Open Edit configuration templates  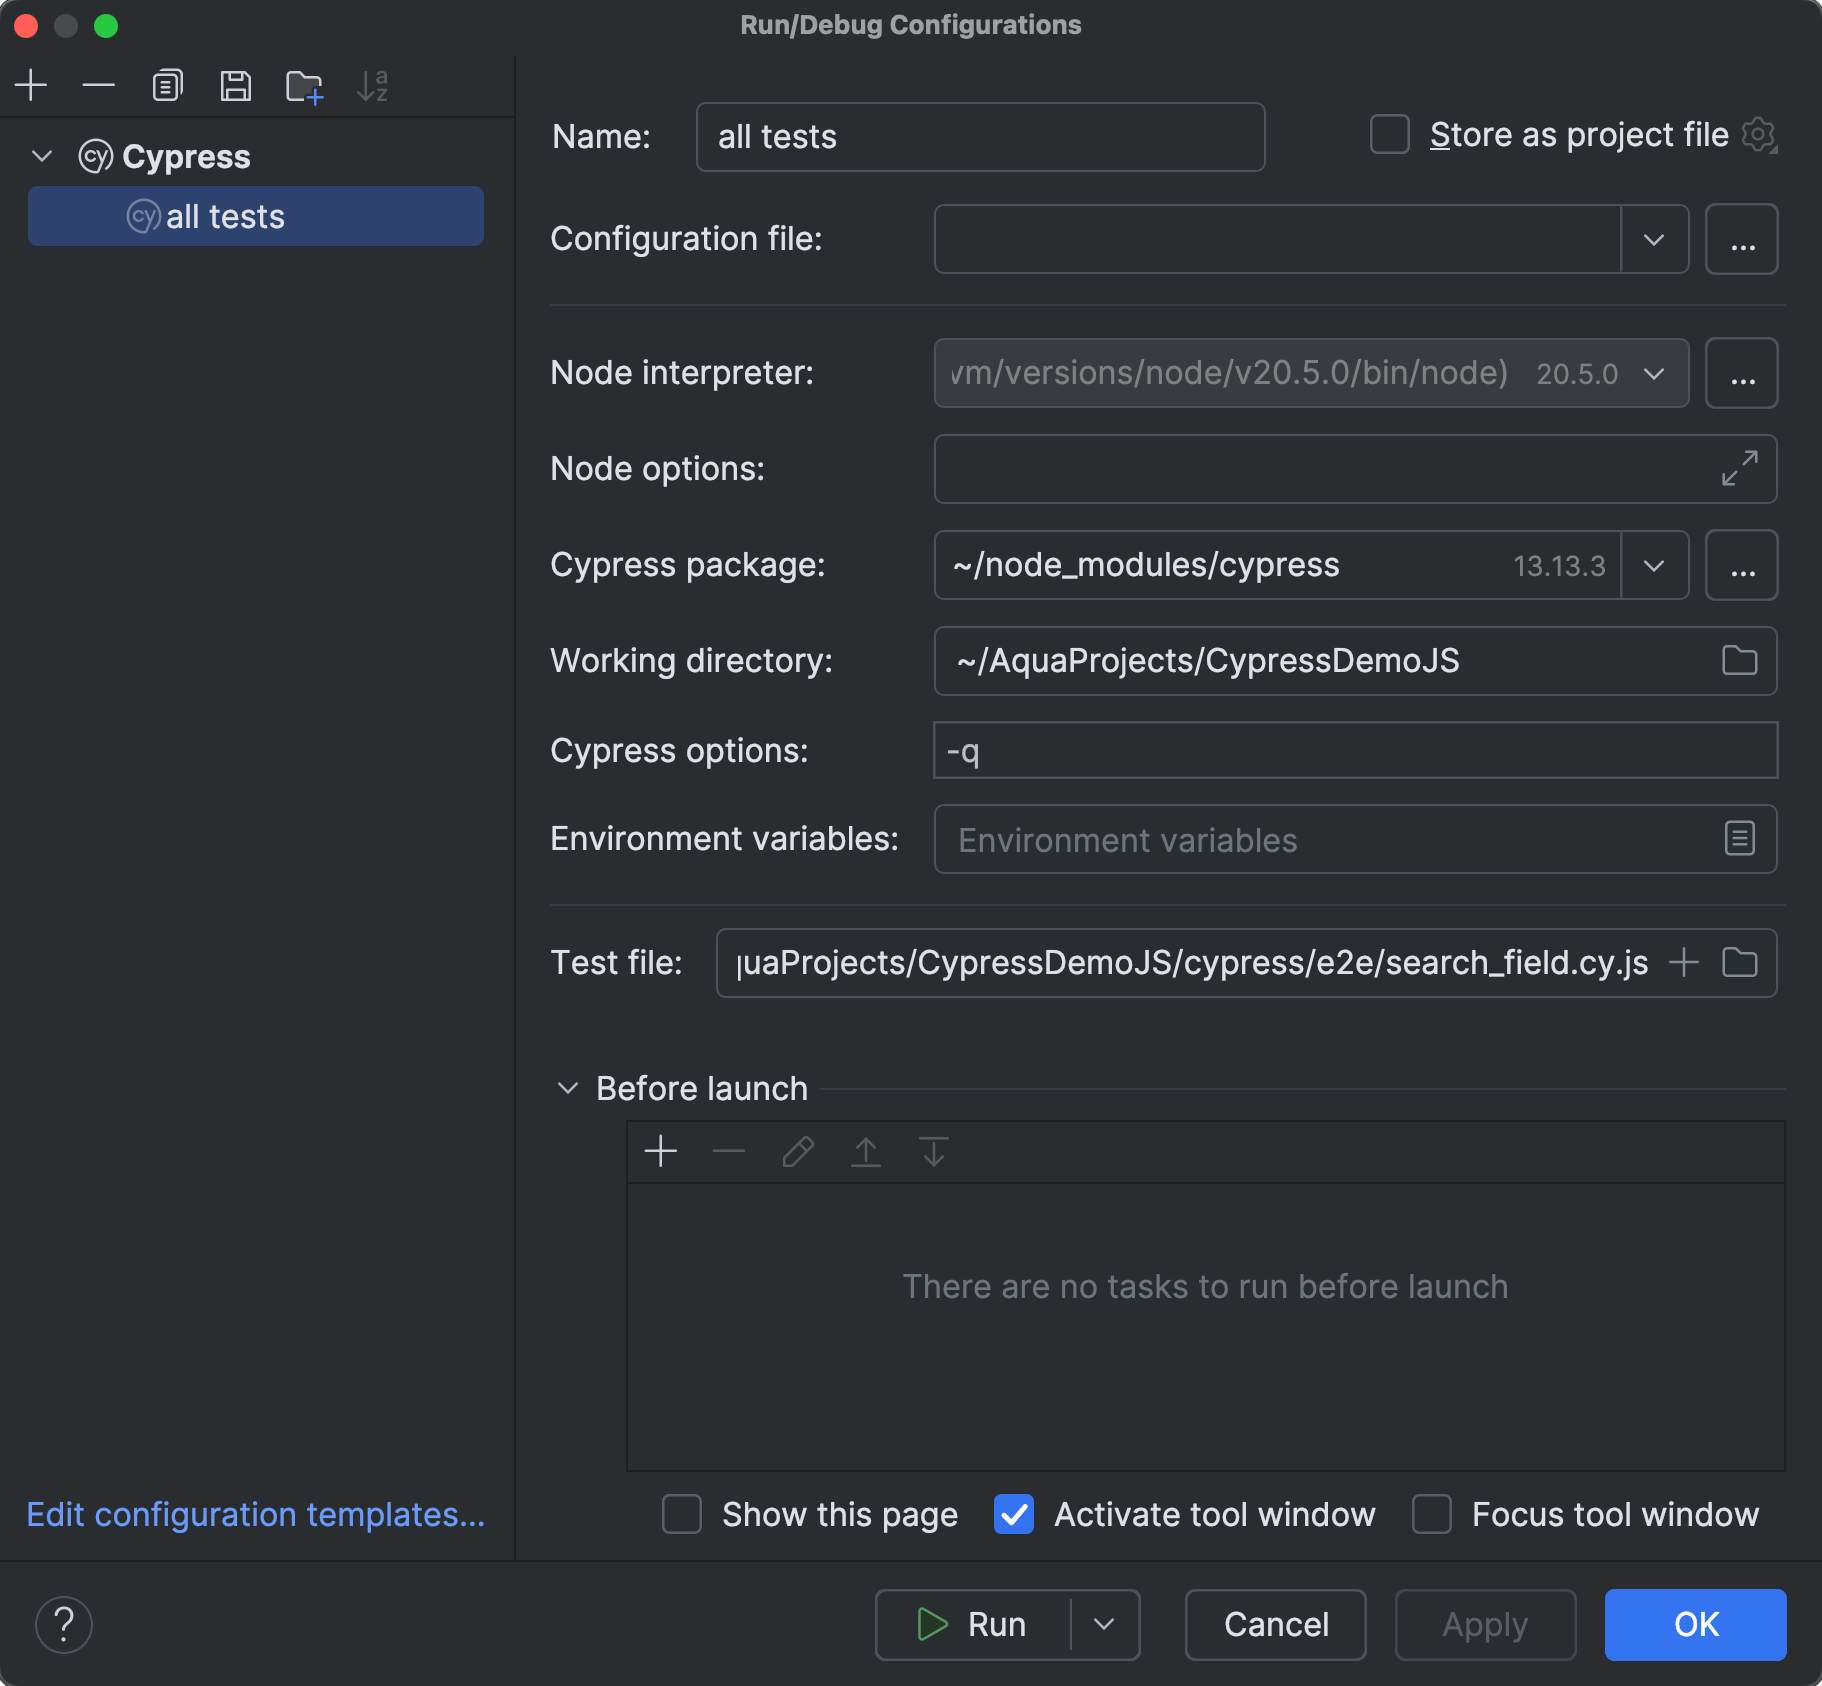point(255,1514)
